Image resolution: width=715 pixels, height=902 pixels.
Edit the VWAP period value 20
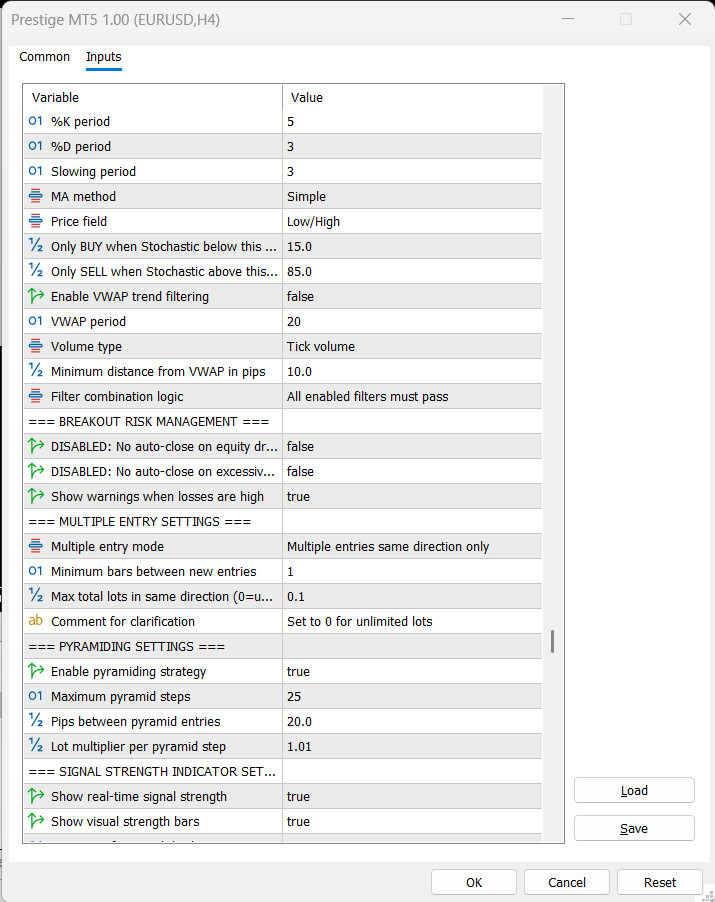pos(412,322)
